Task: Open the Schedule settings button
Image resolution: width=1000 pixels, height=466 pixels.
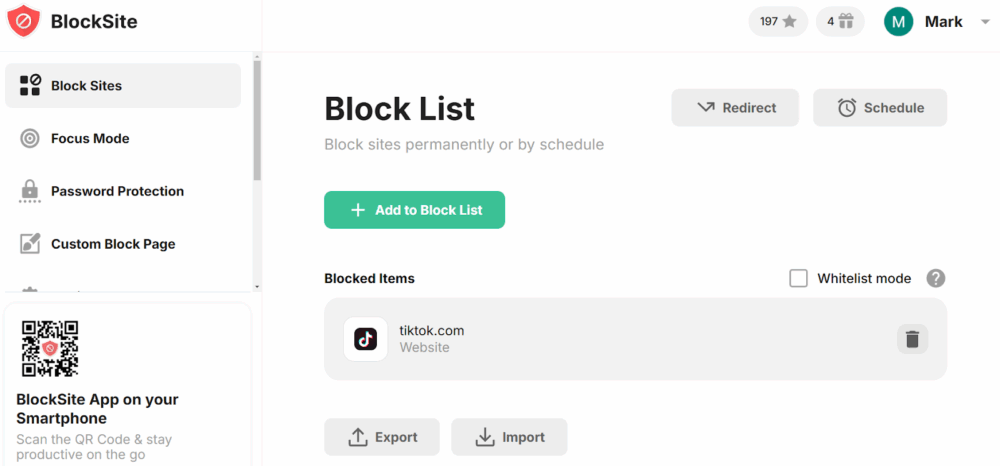Action: (x=879, y=108)
